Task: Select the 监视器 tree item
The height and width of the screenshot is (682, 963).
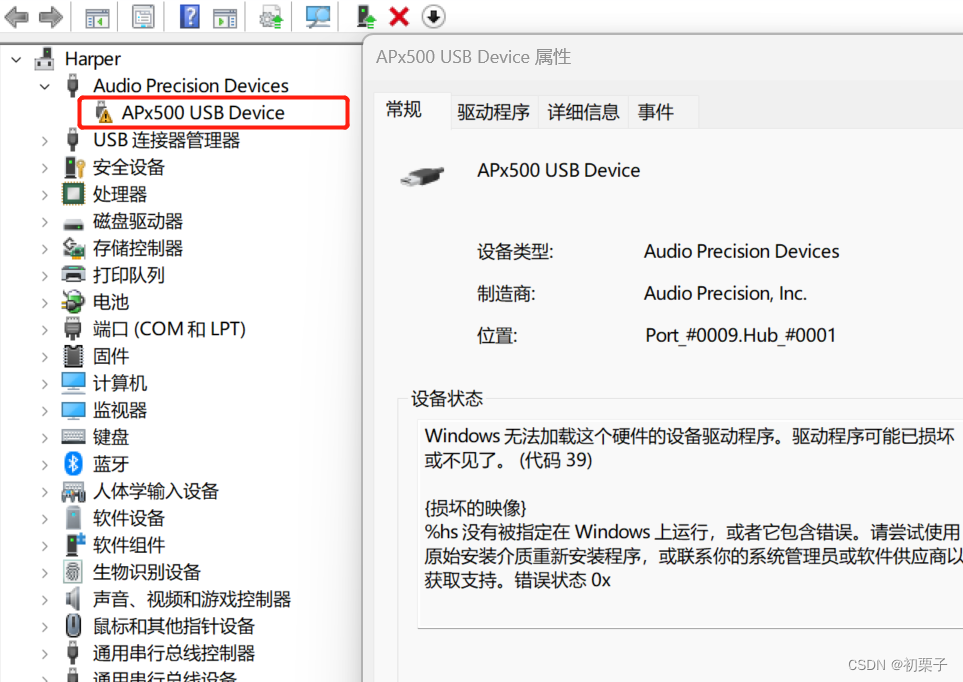Action: (x=120, y=410)
